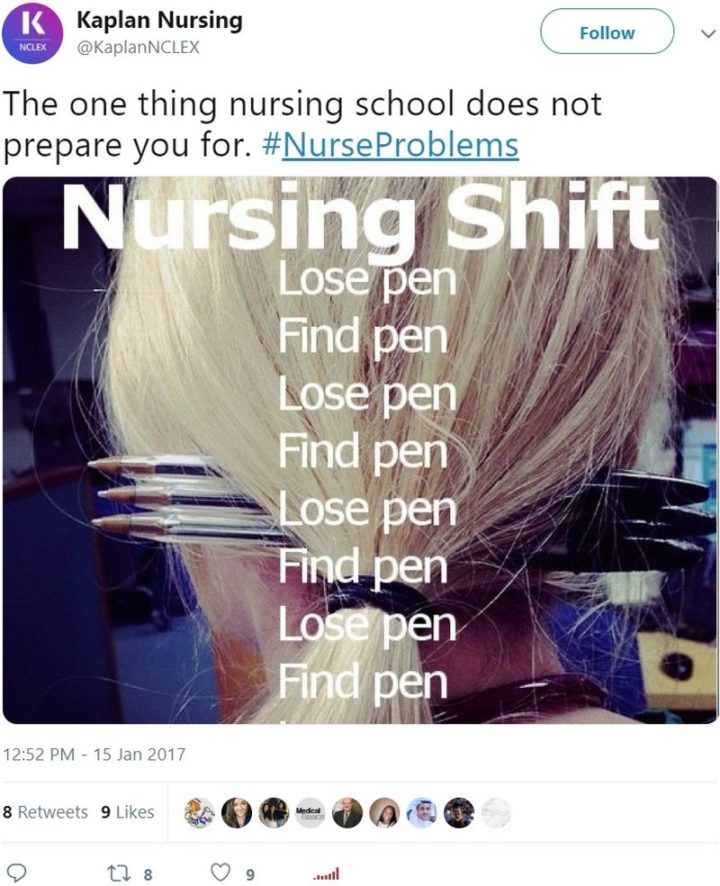Click the retweet count number 8
The width and height of the screenshot is (720, 886).
click(148, 875)
